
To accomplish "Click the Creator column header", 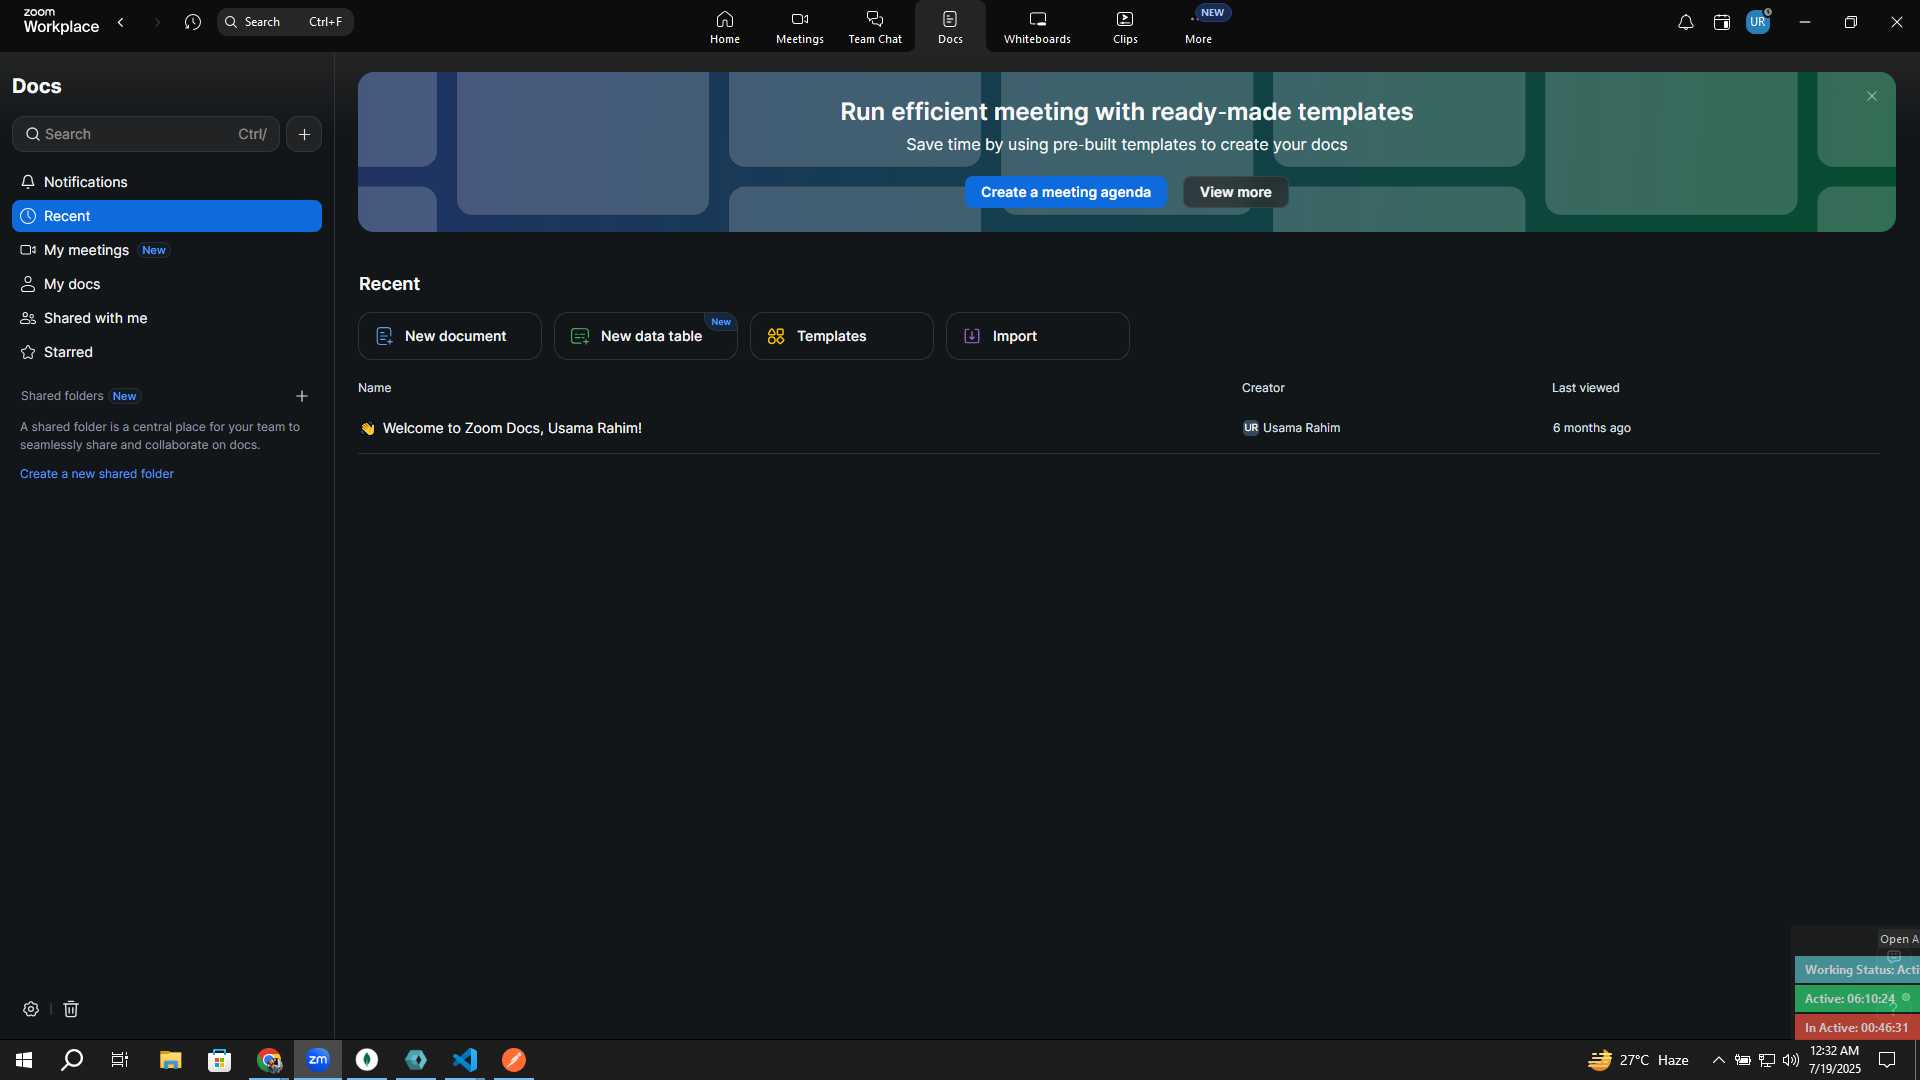I will (x=1263, y=388).
